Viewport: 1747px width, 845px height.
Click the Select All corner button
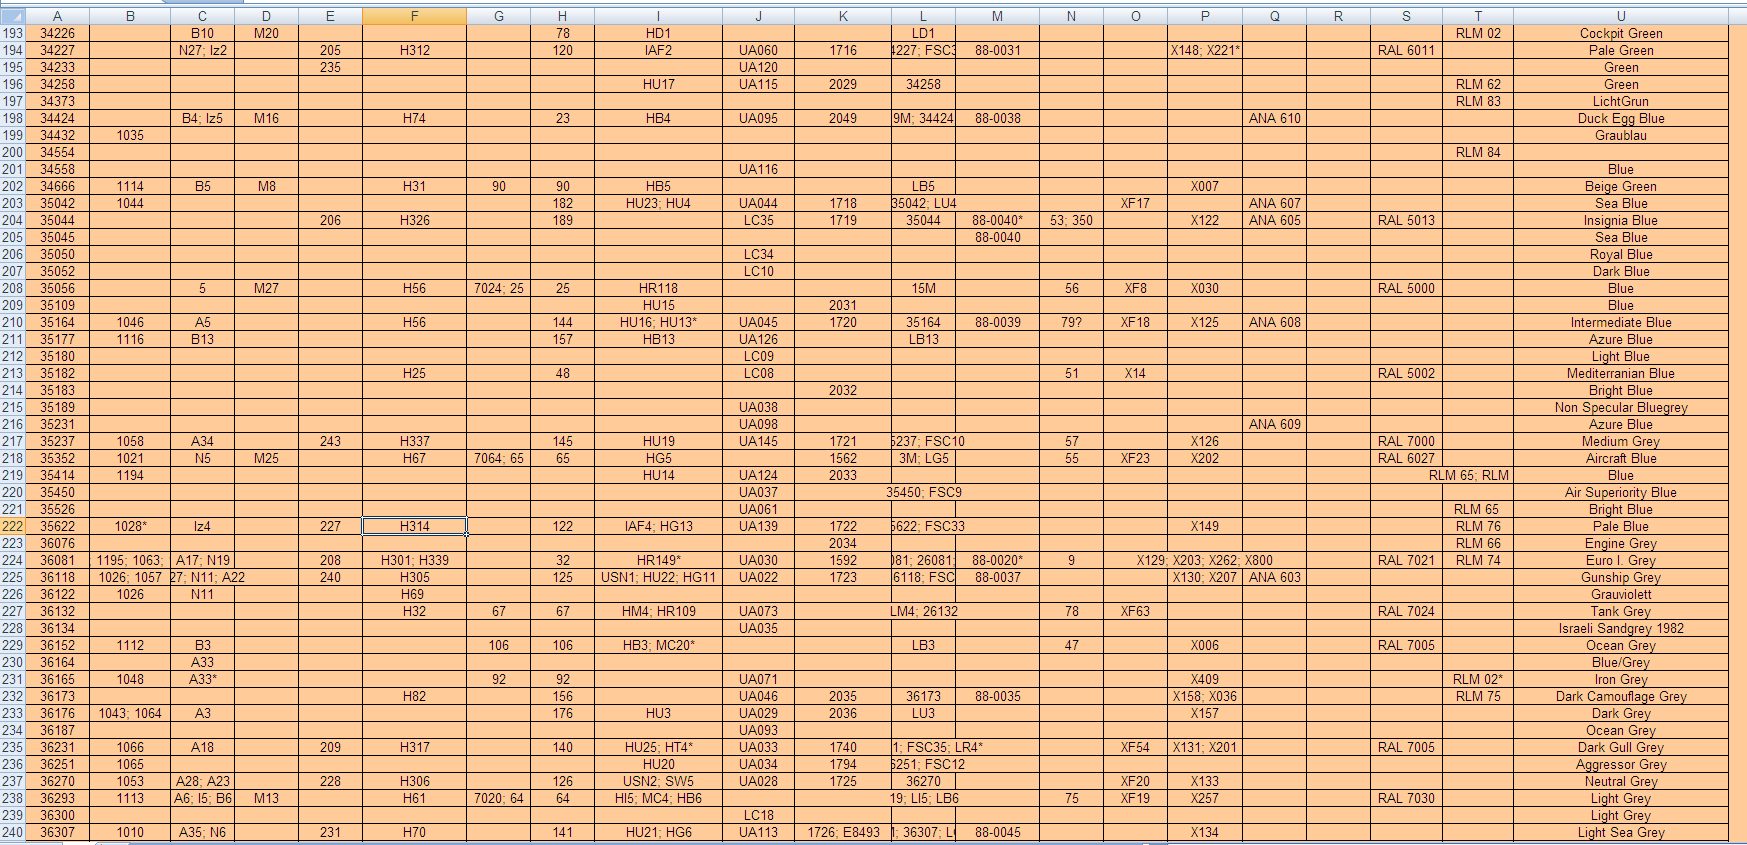pyautogui.click(x=12, y=16)
